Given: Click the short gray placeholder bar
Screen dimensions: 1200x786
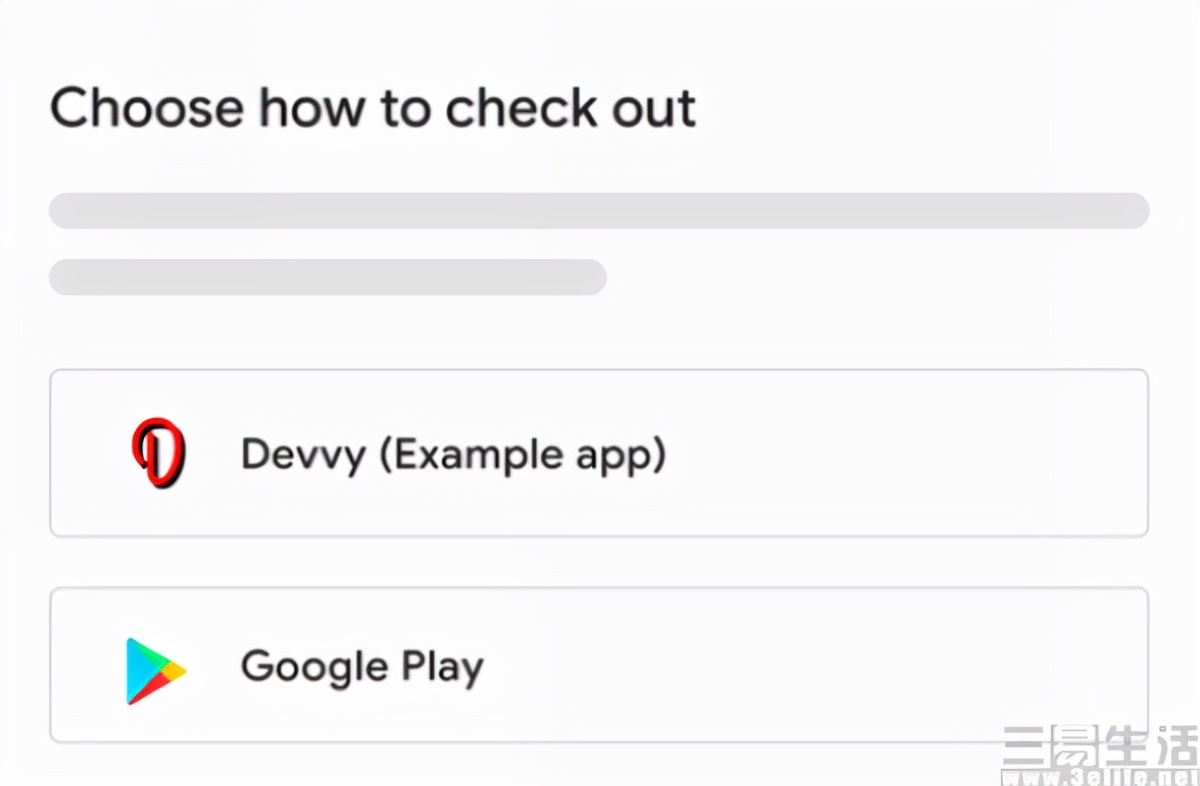Looking at the screenshot, I should click(327, 277).
